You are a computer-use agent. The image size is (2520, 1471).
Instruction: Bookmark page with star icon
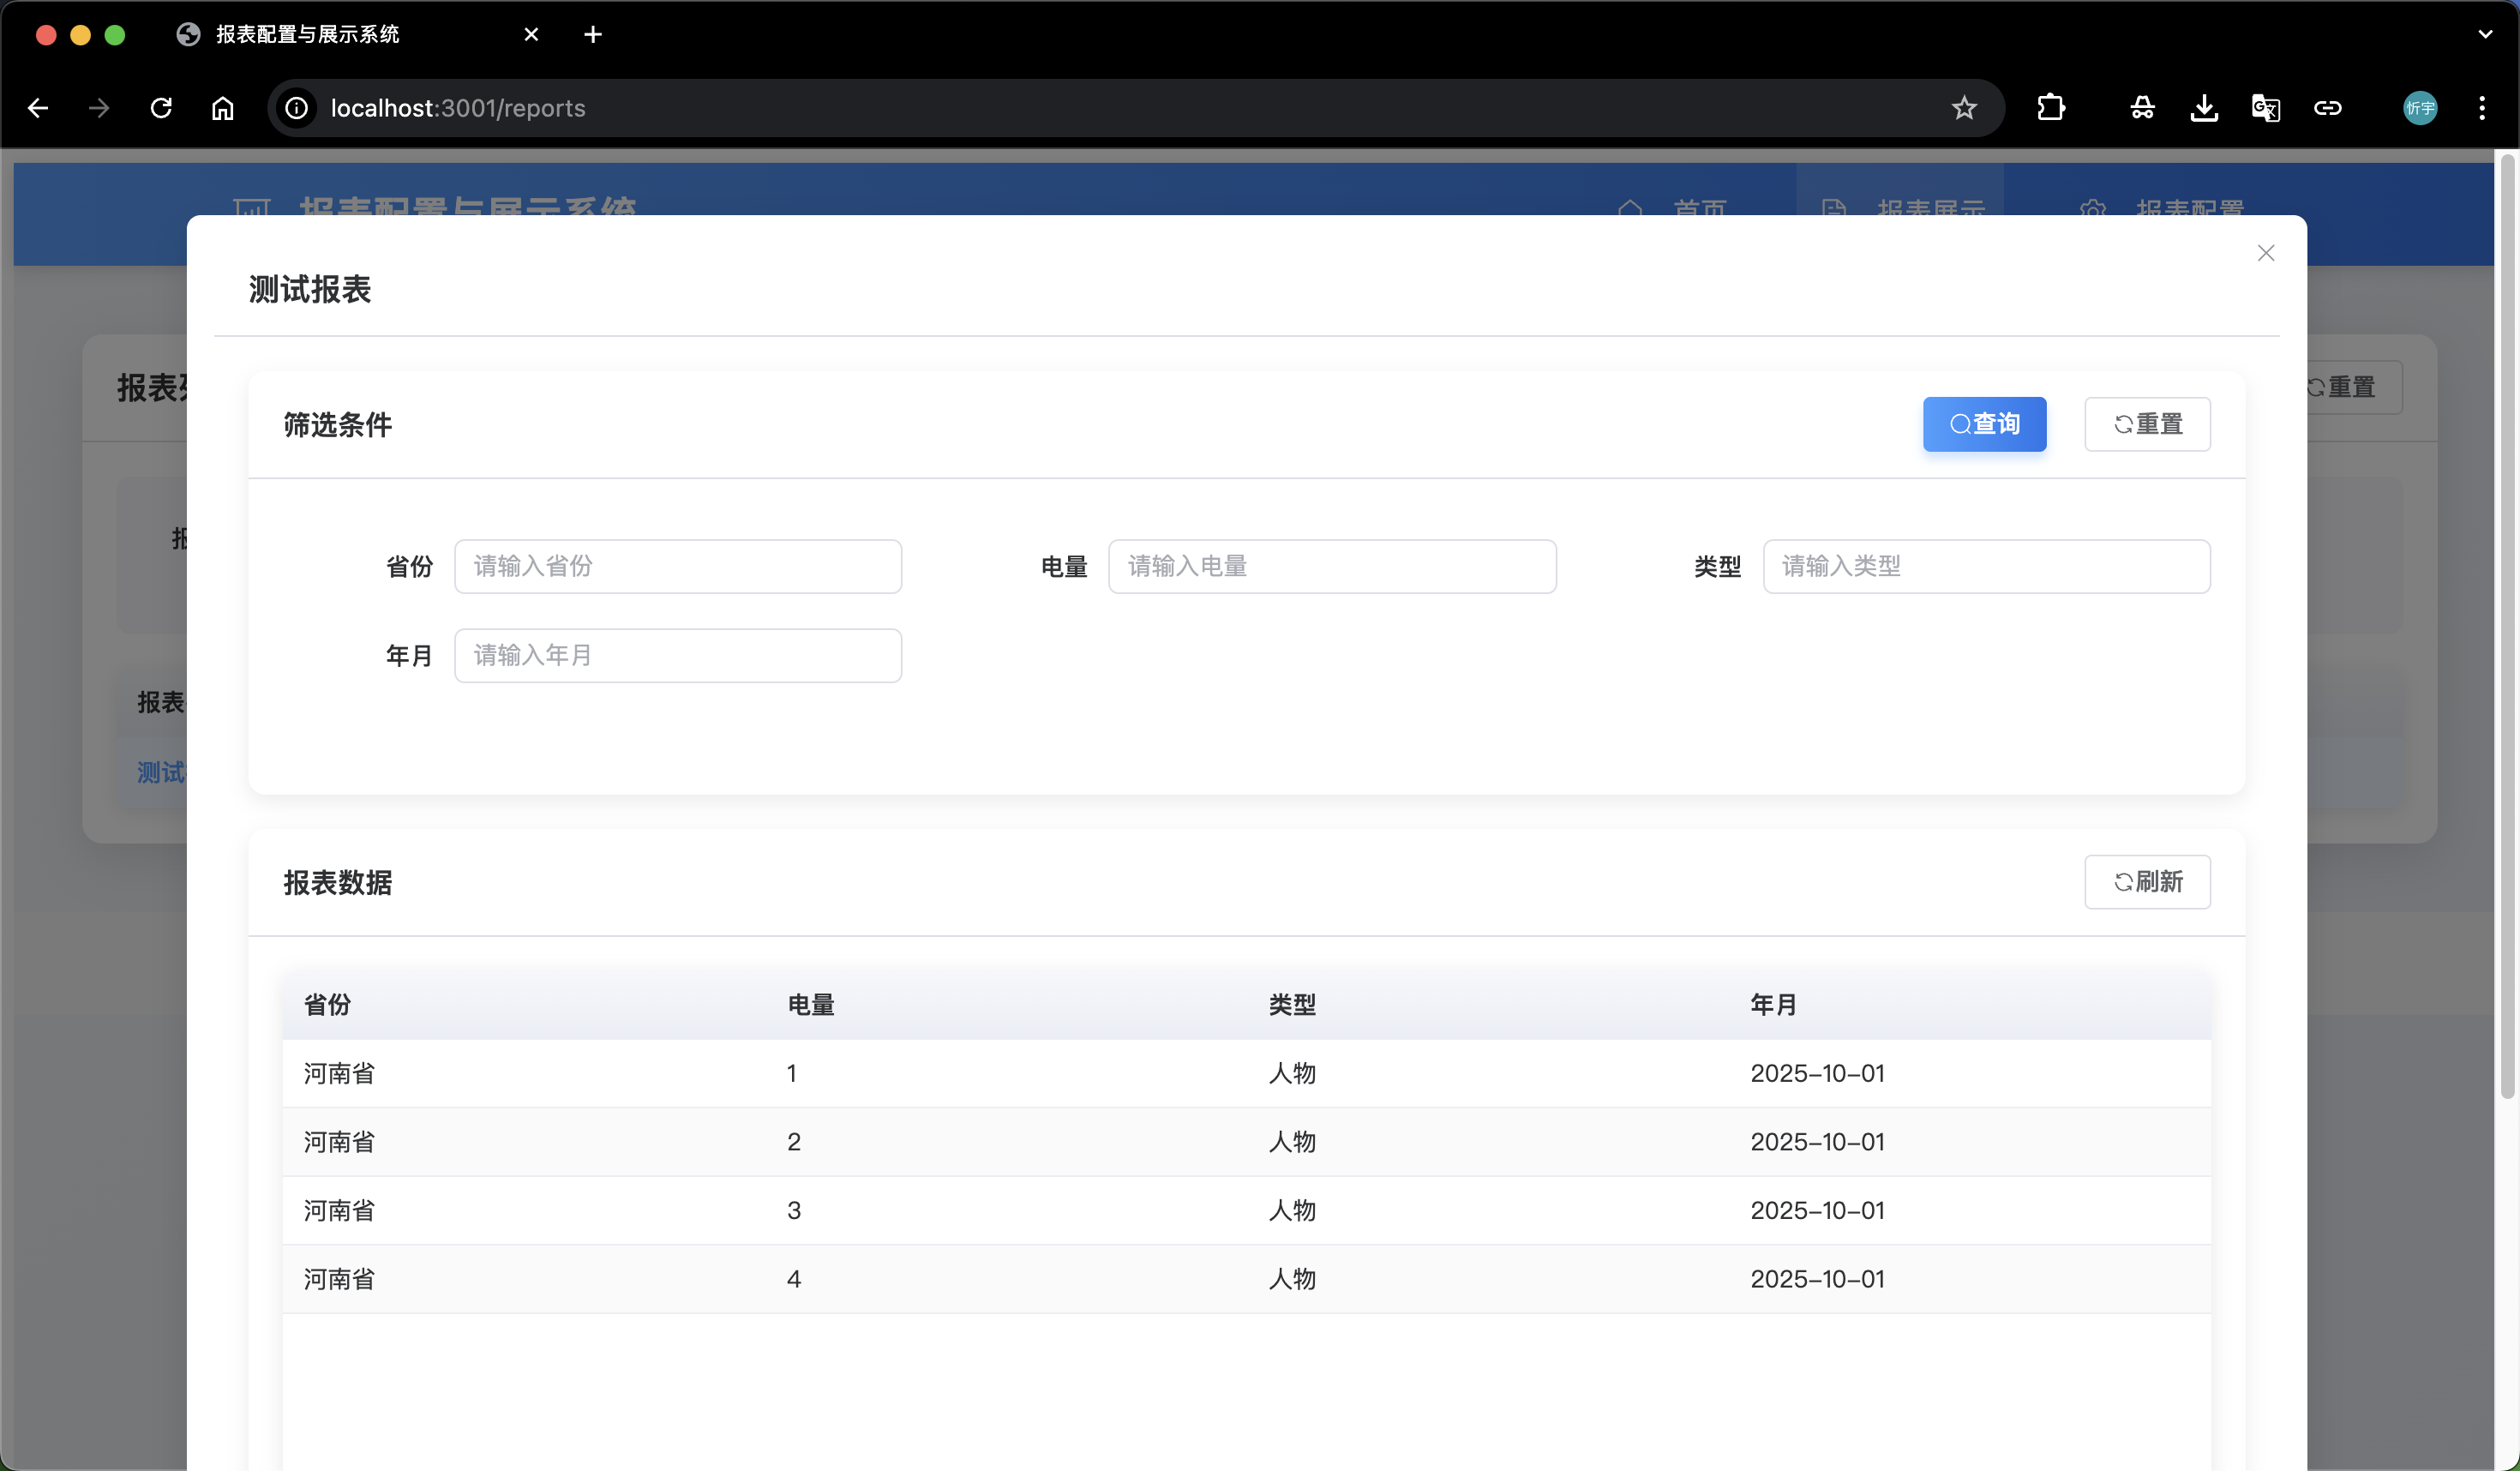1963,108
